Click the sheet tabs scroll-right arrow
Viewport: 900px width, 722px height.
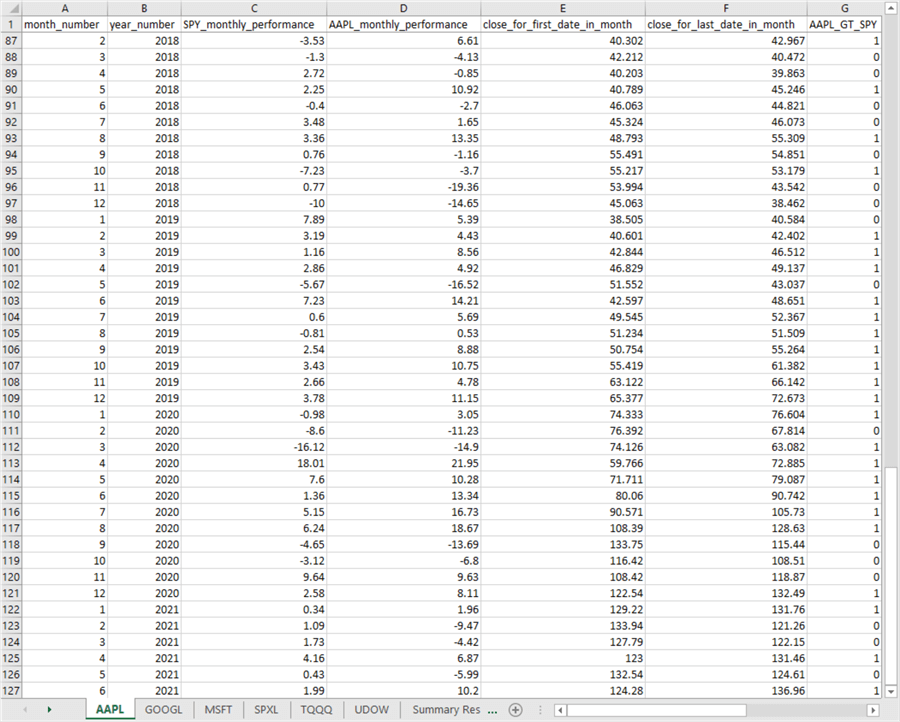click(x=49, y=710)
